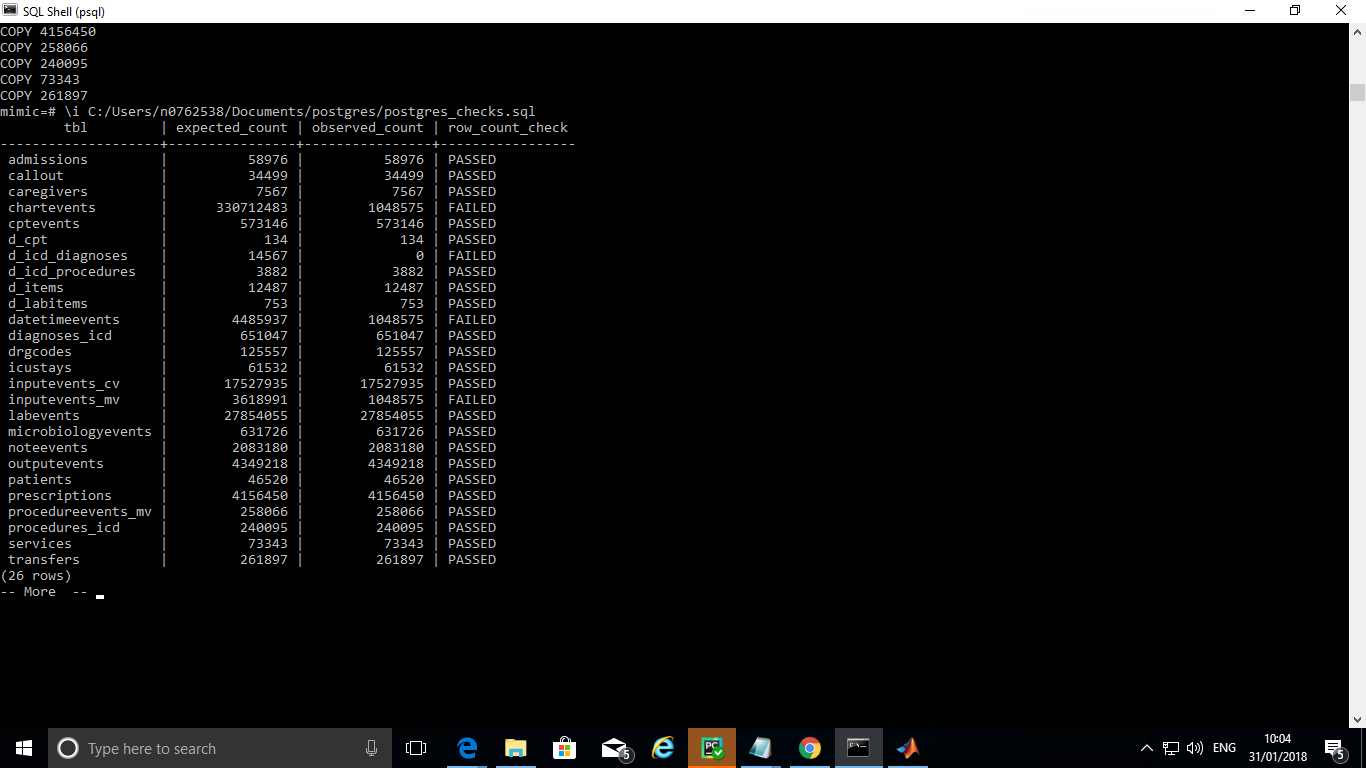
Task: Open the Microsoft Store
Action: coord(564,747)
